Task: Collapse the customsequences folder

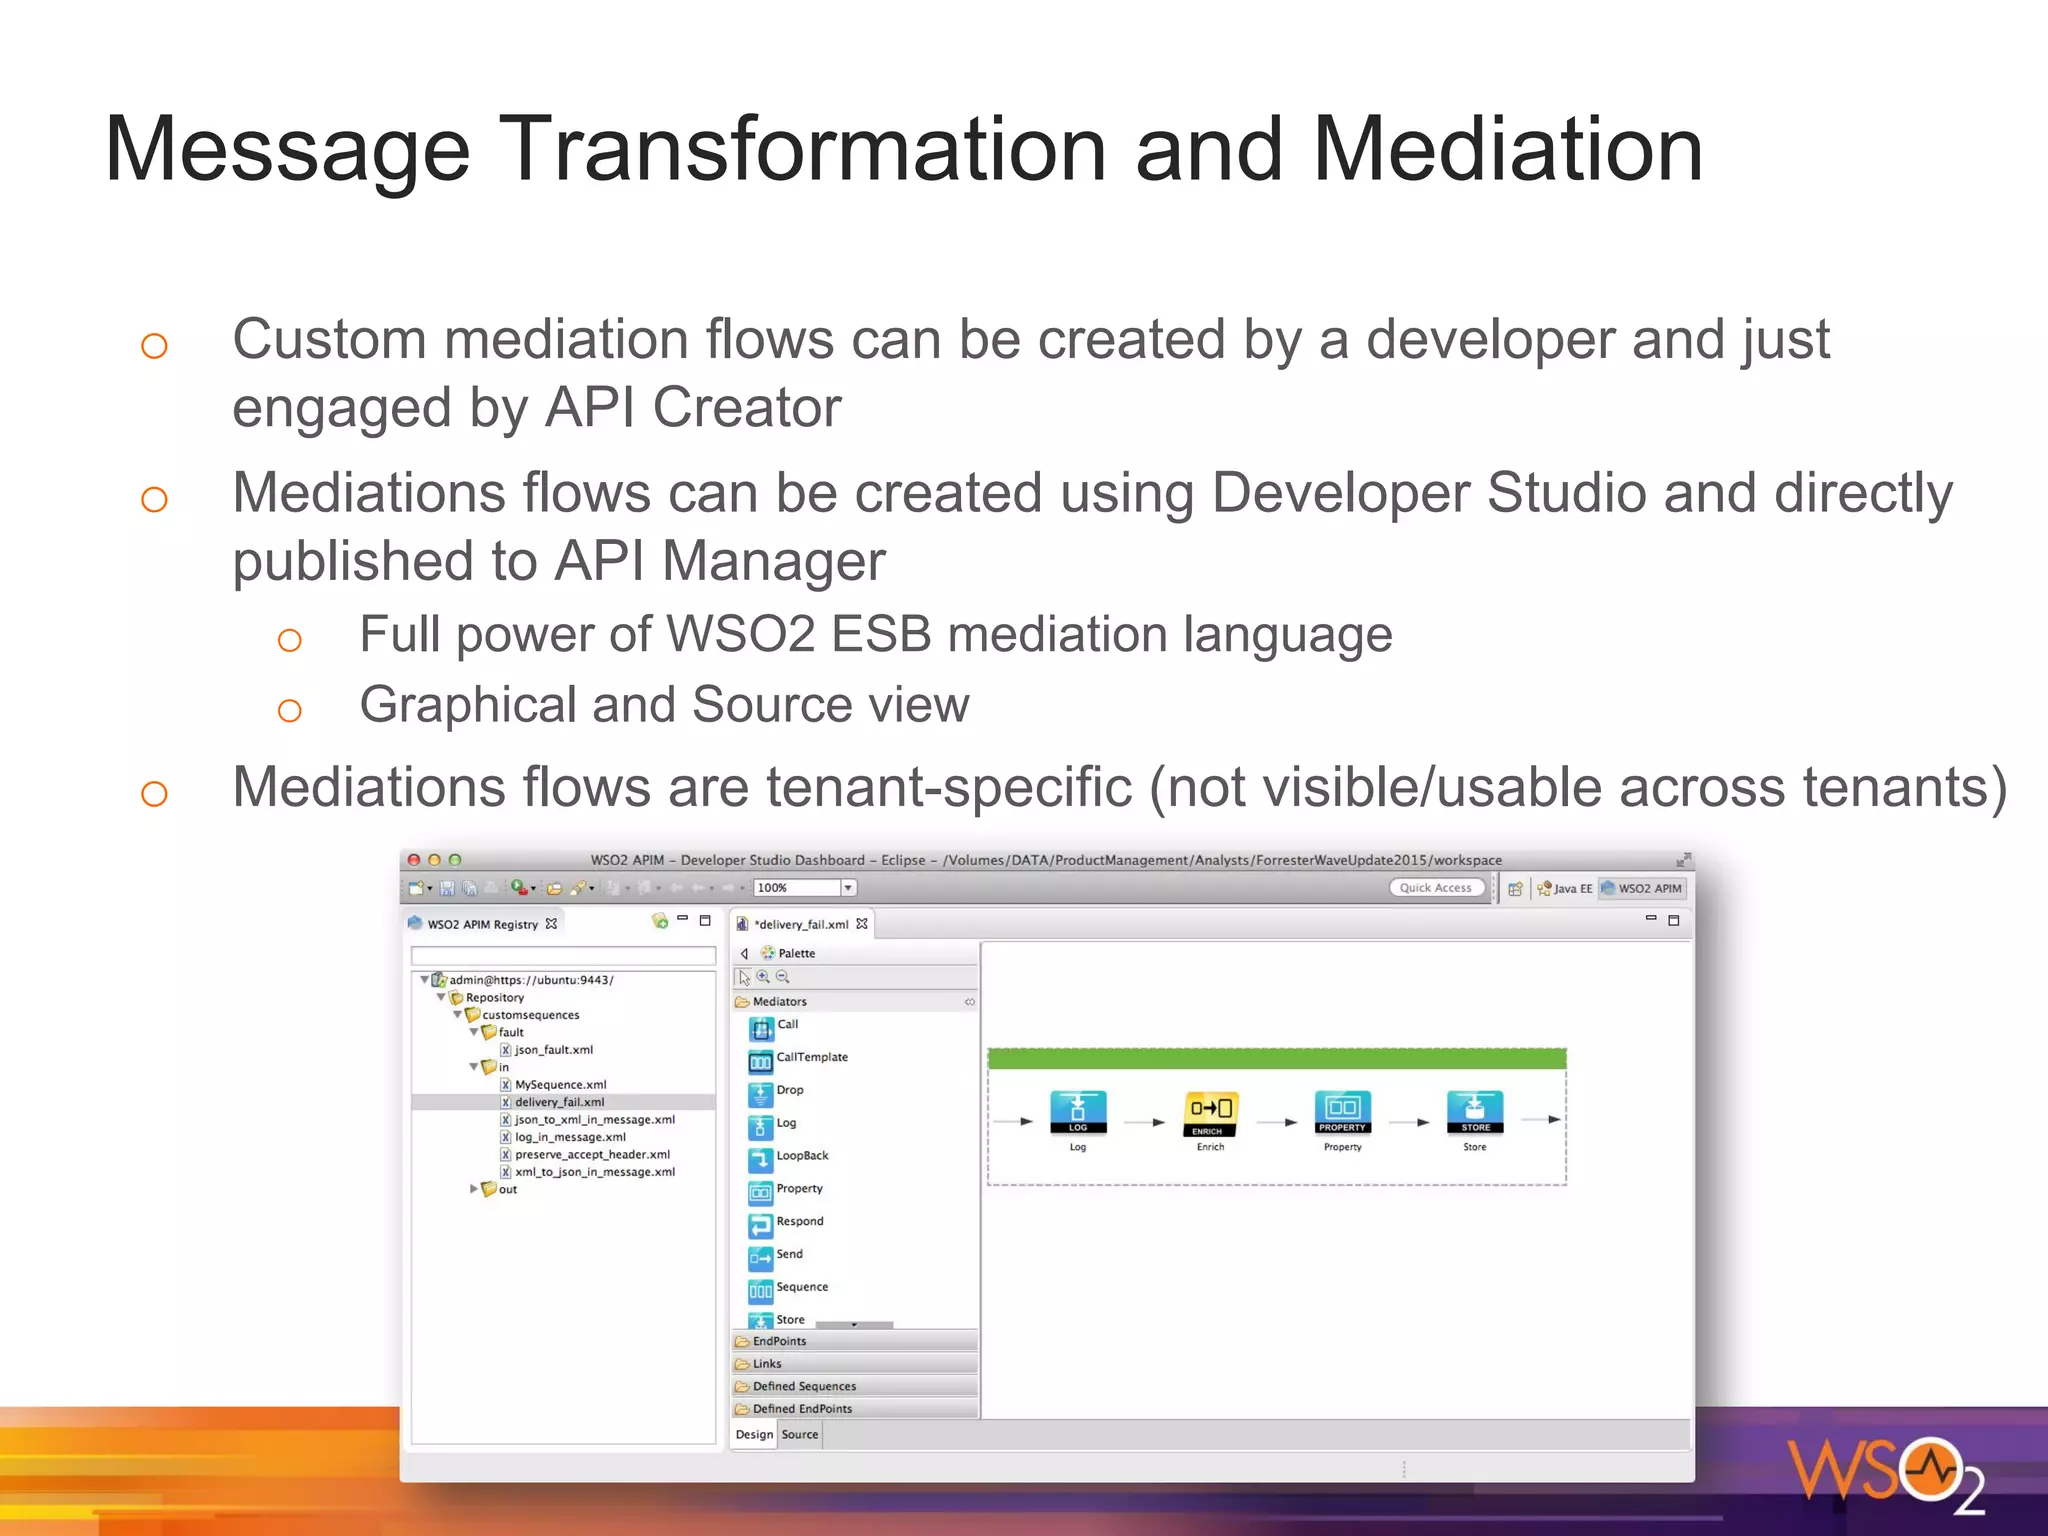Action: pos(457,1014)
